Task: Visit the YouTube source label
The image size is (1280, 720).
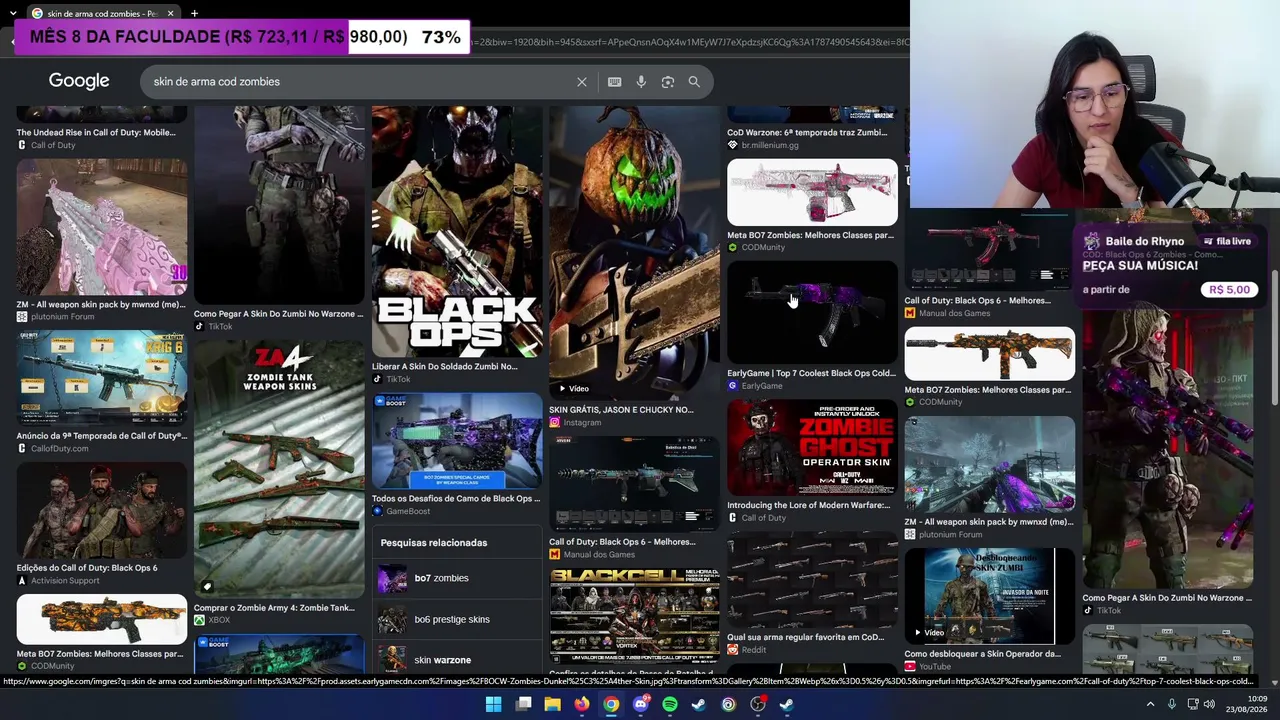Action: [935, 667]
